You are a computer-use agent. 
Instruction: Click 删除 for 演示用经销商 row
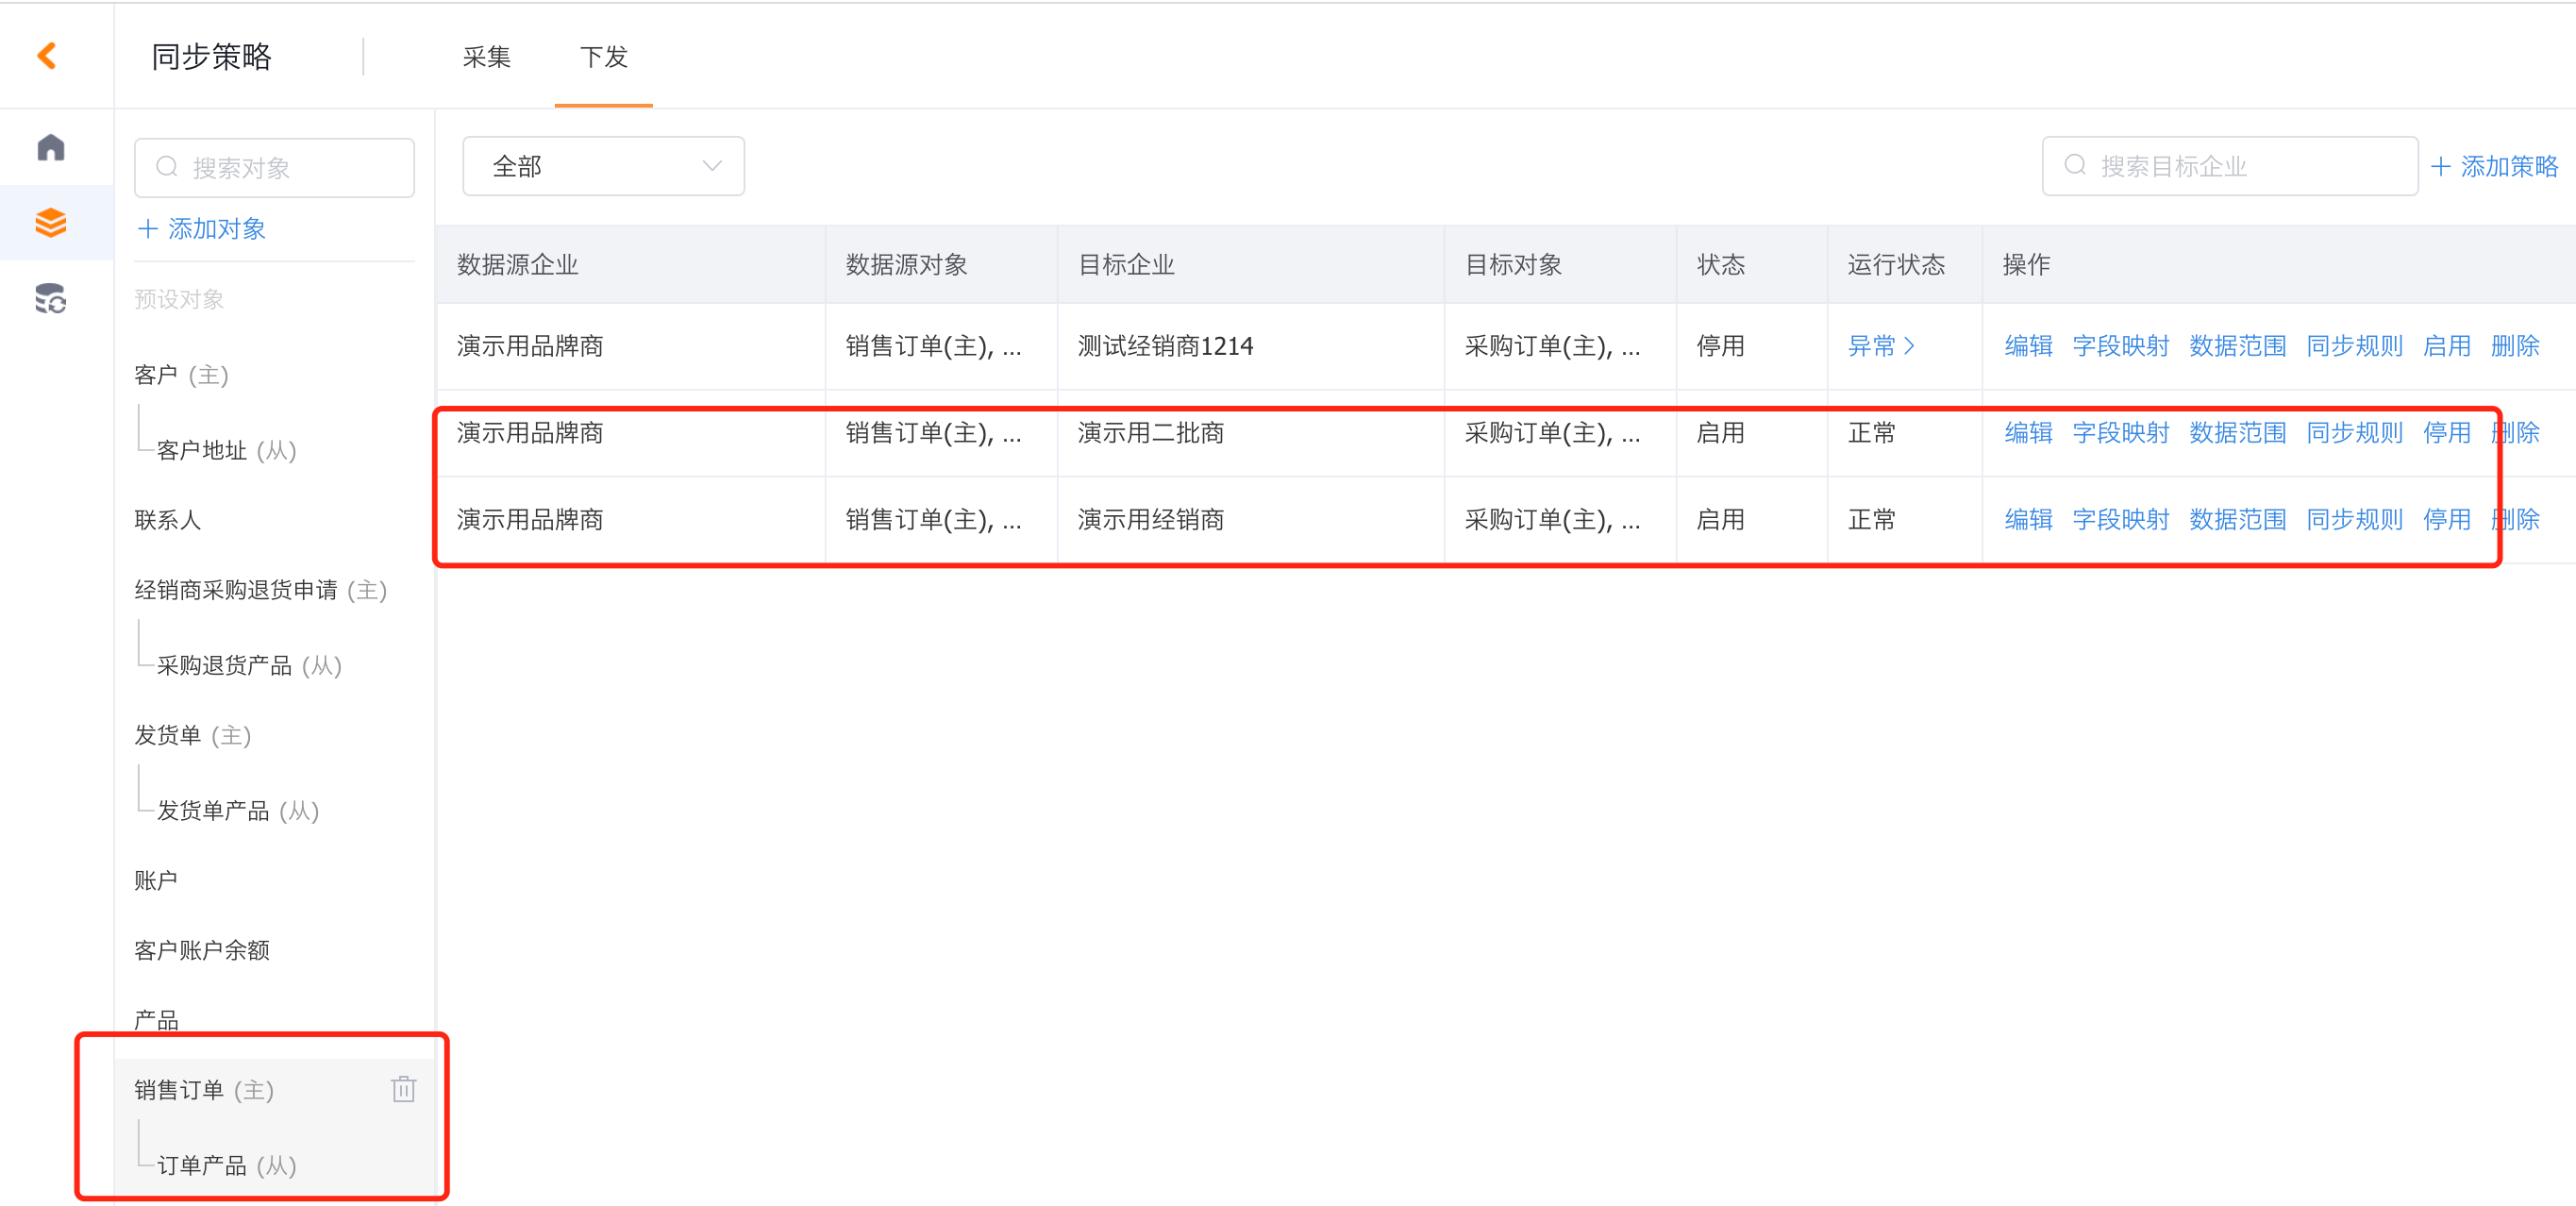point(2514,520)
